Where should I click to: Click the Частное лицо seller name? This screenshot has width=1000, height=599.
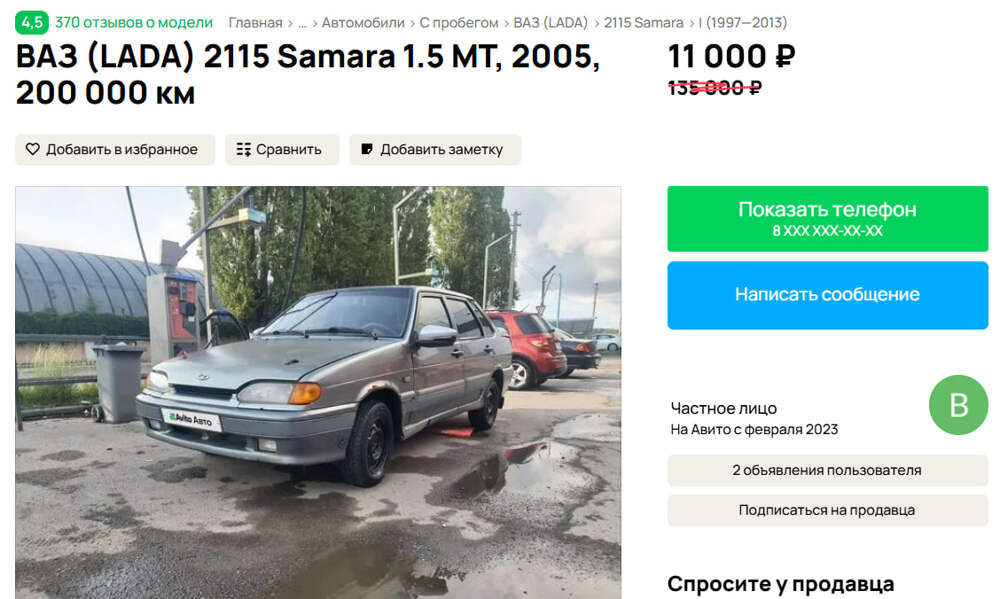point(724,408)
